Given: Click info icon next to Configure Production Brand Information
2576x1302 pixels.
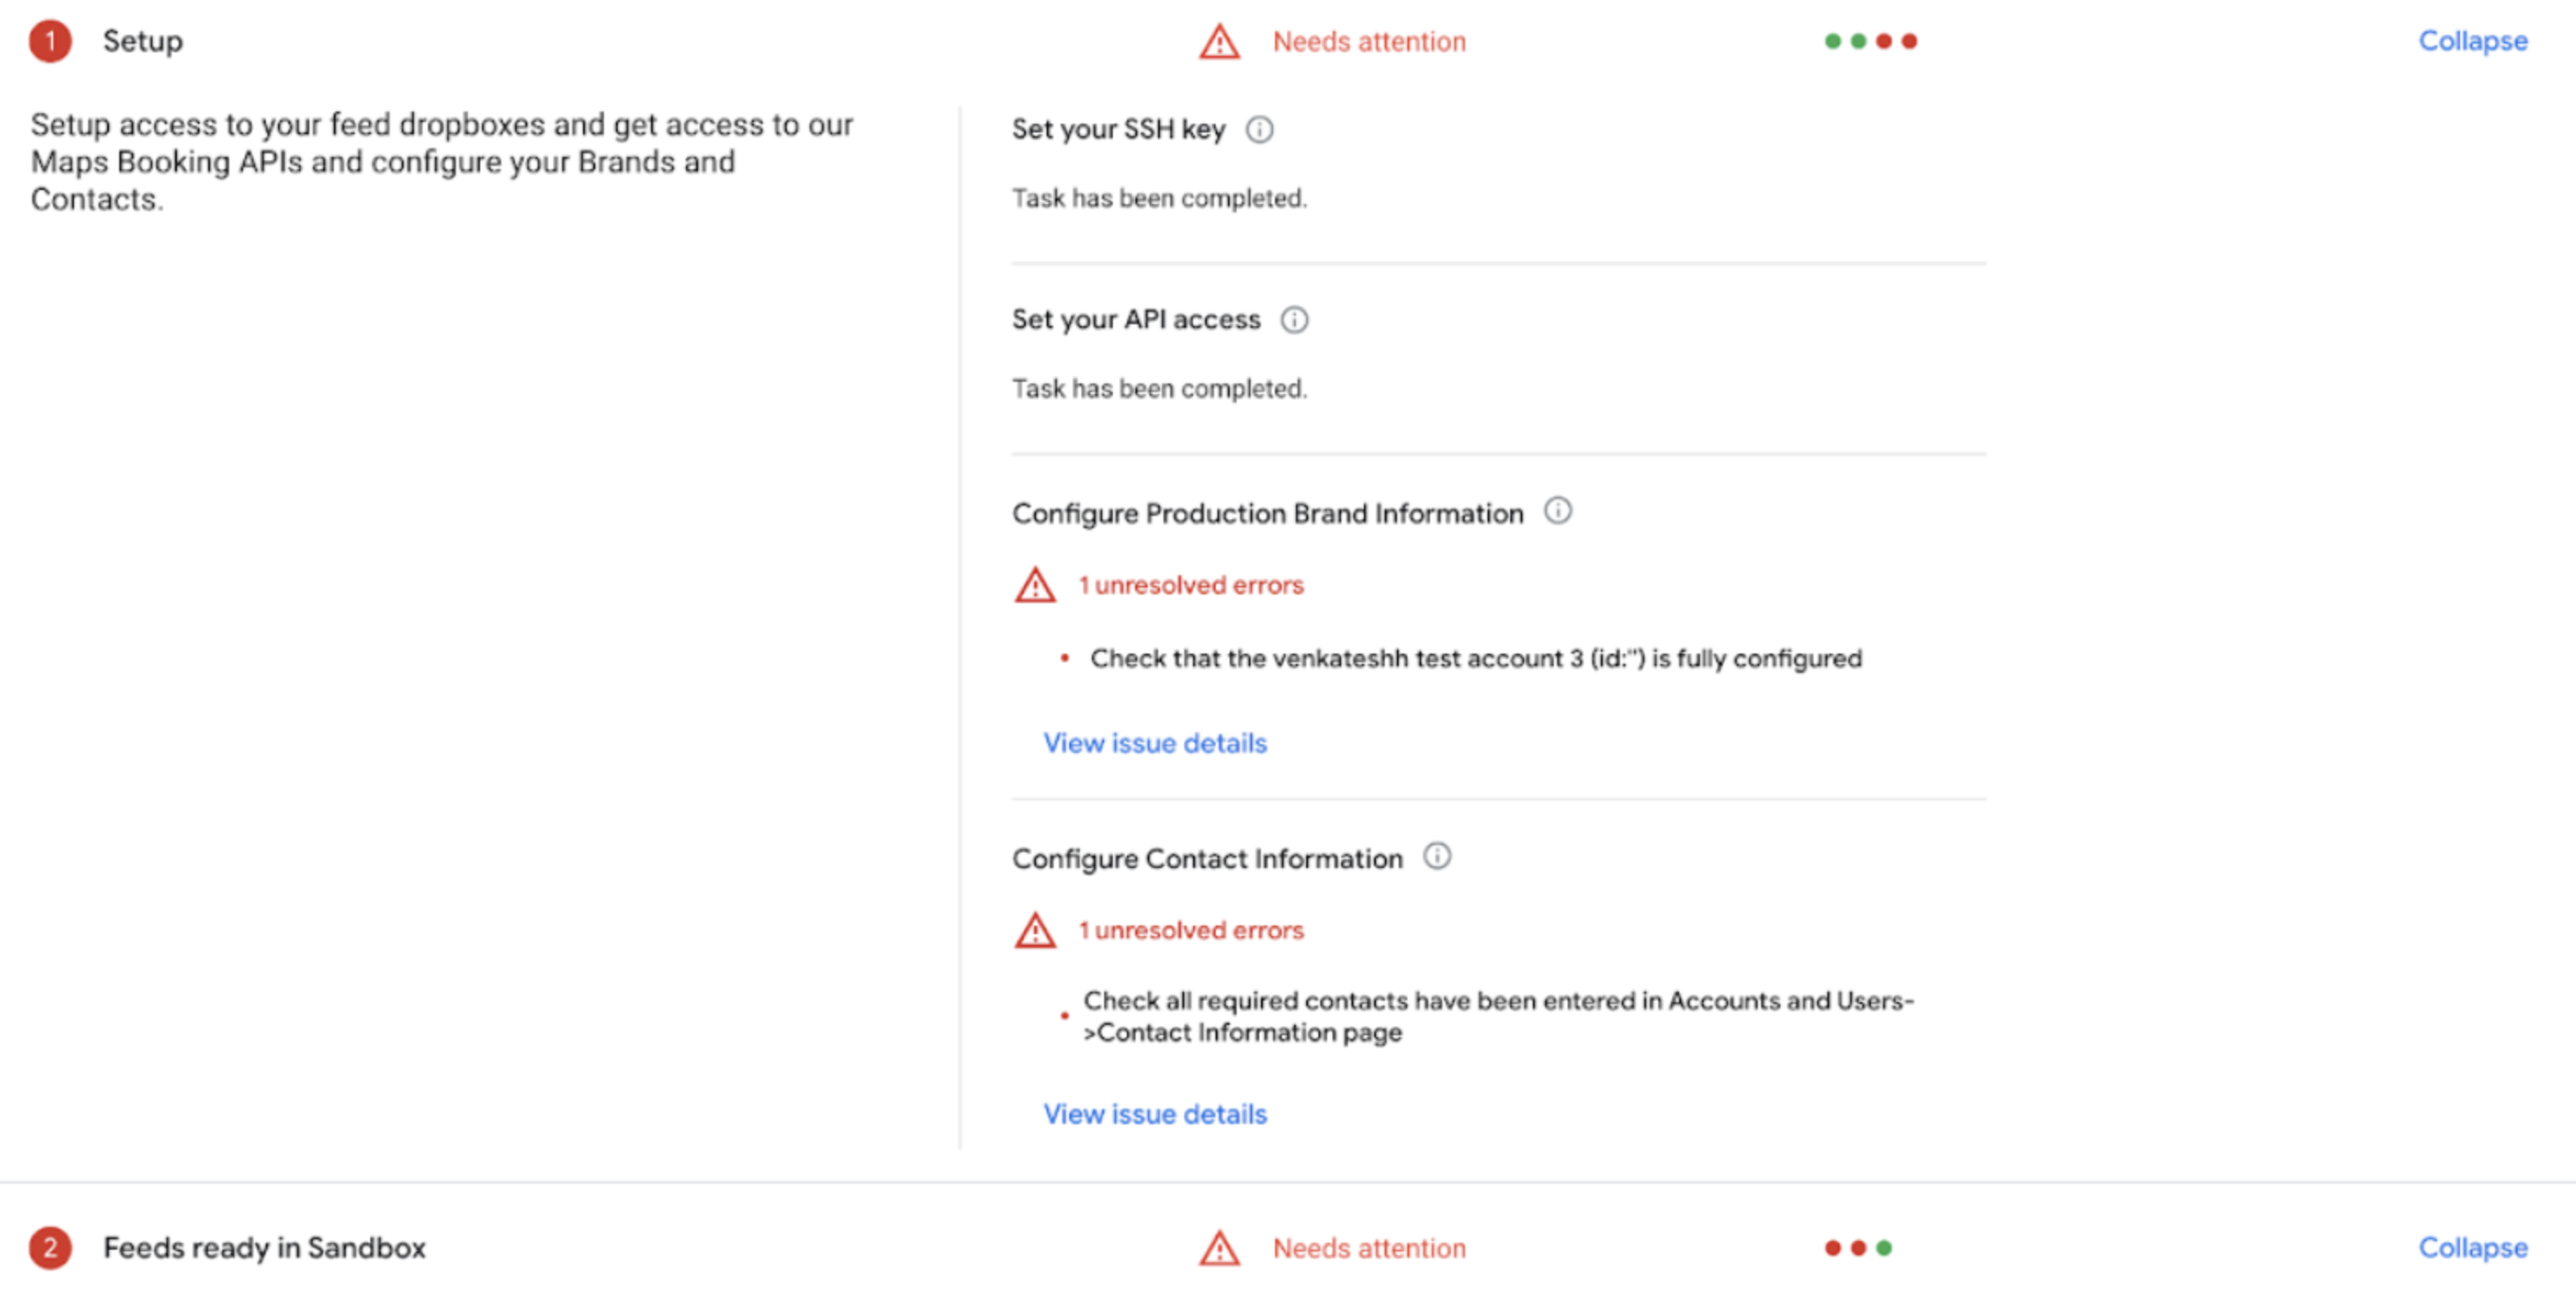Looking at the screenshot, I should tap(1557, 511).
